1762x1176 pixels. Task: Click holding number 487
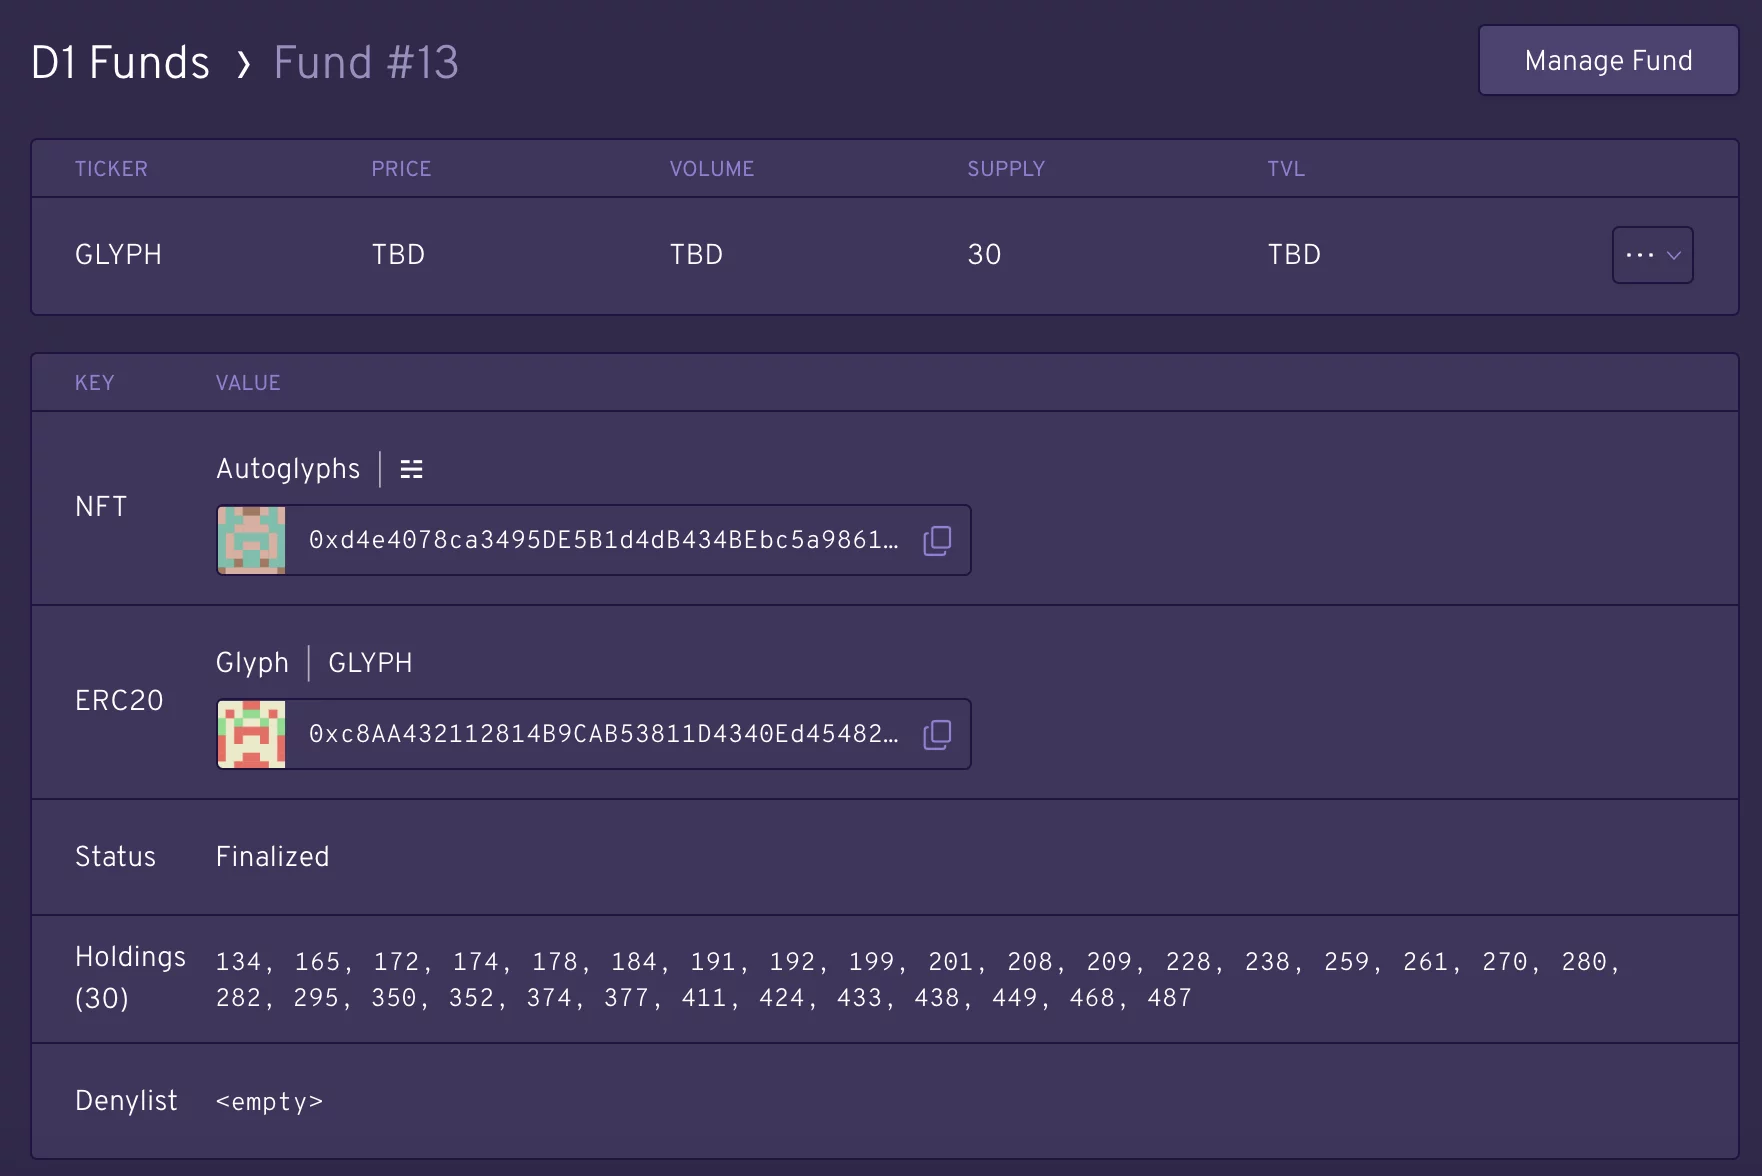[1169, 998]
